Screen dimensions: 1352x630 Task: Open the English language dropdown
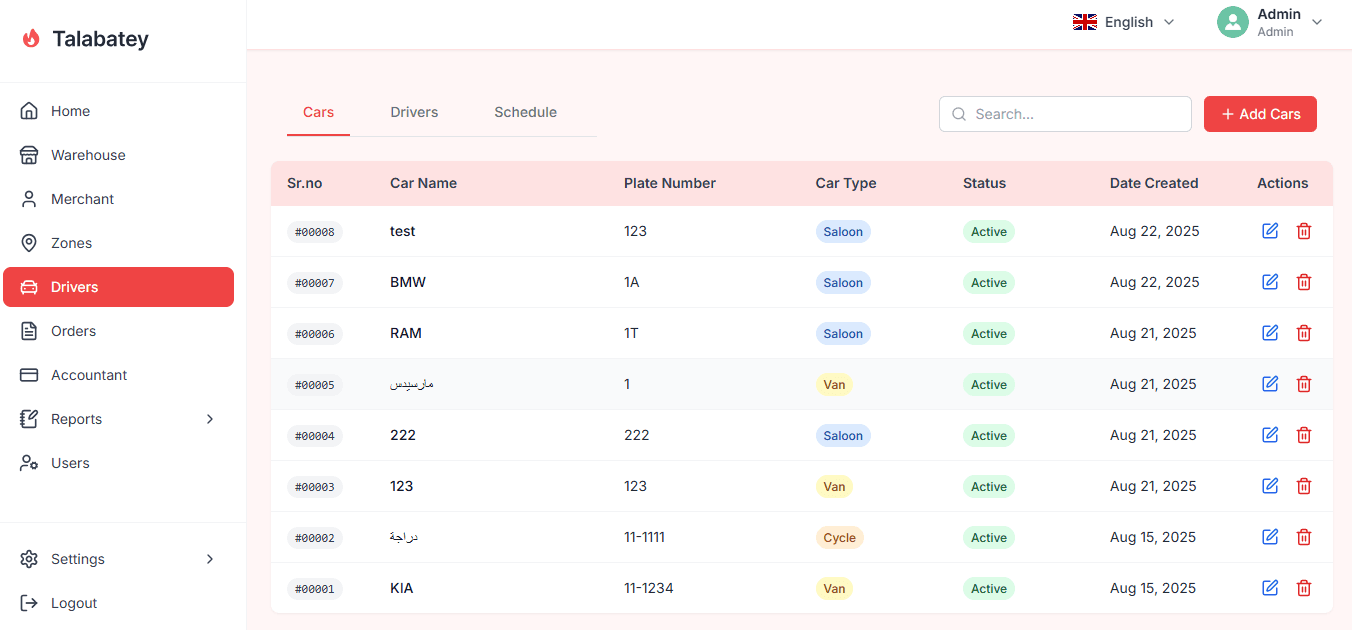(x=1123, y=22)
